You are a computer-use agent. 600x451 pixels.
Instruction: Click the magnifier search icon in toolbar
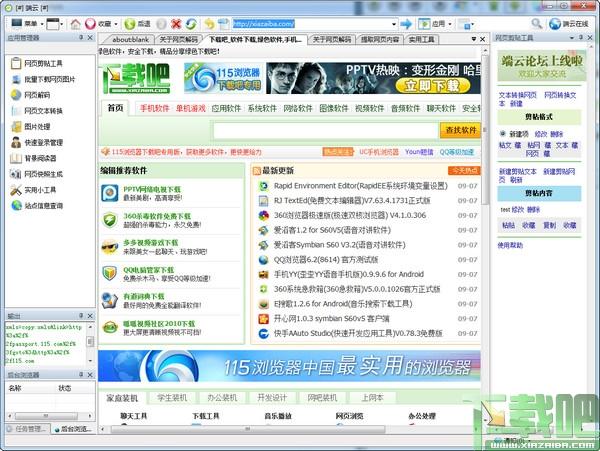click(536, 24)
